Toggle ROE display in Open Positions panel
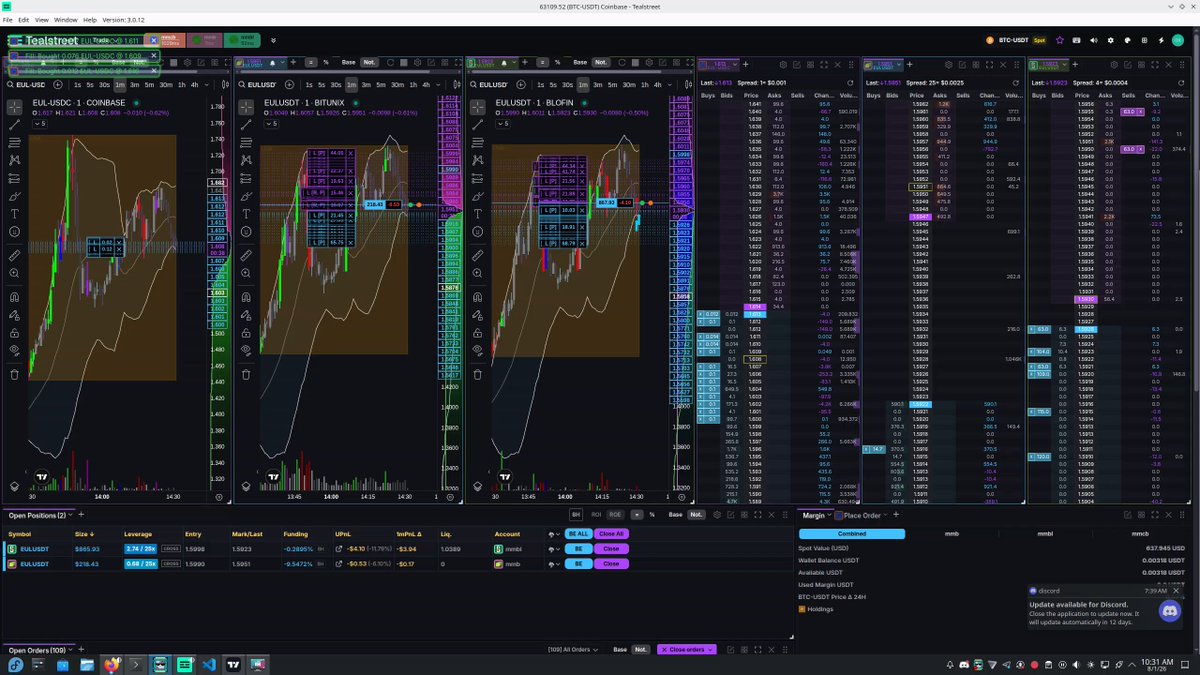1200x675 pixels. pos(615,515)
